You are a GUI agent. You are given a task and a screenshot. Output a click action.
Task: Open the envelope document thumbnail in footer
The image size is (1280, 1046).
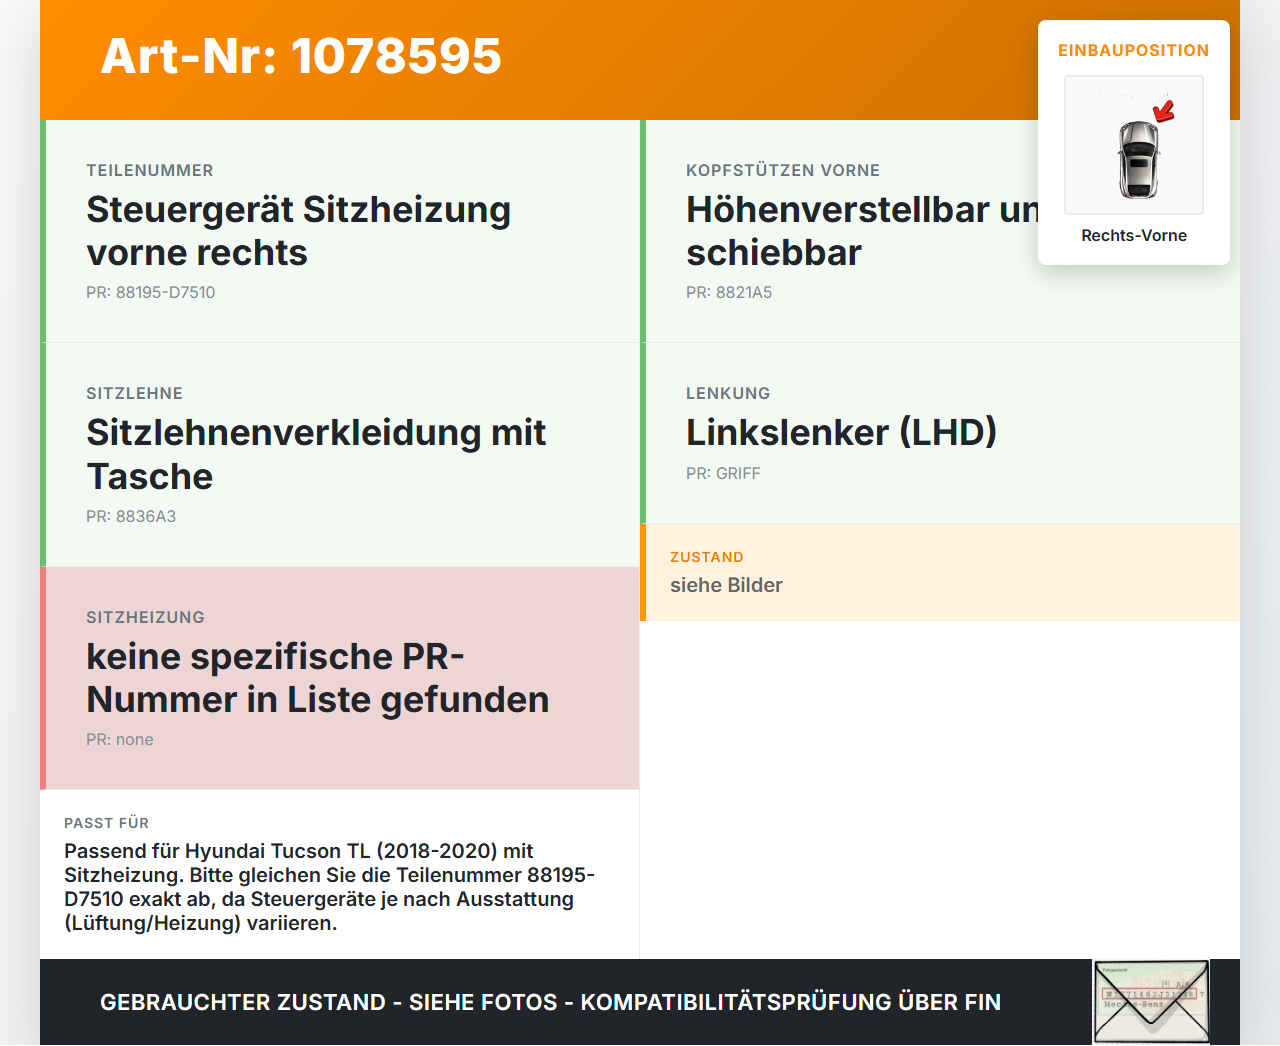click(x=1151, y=1002)
